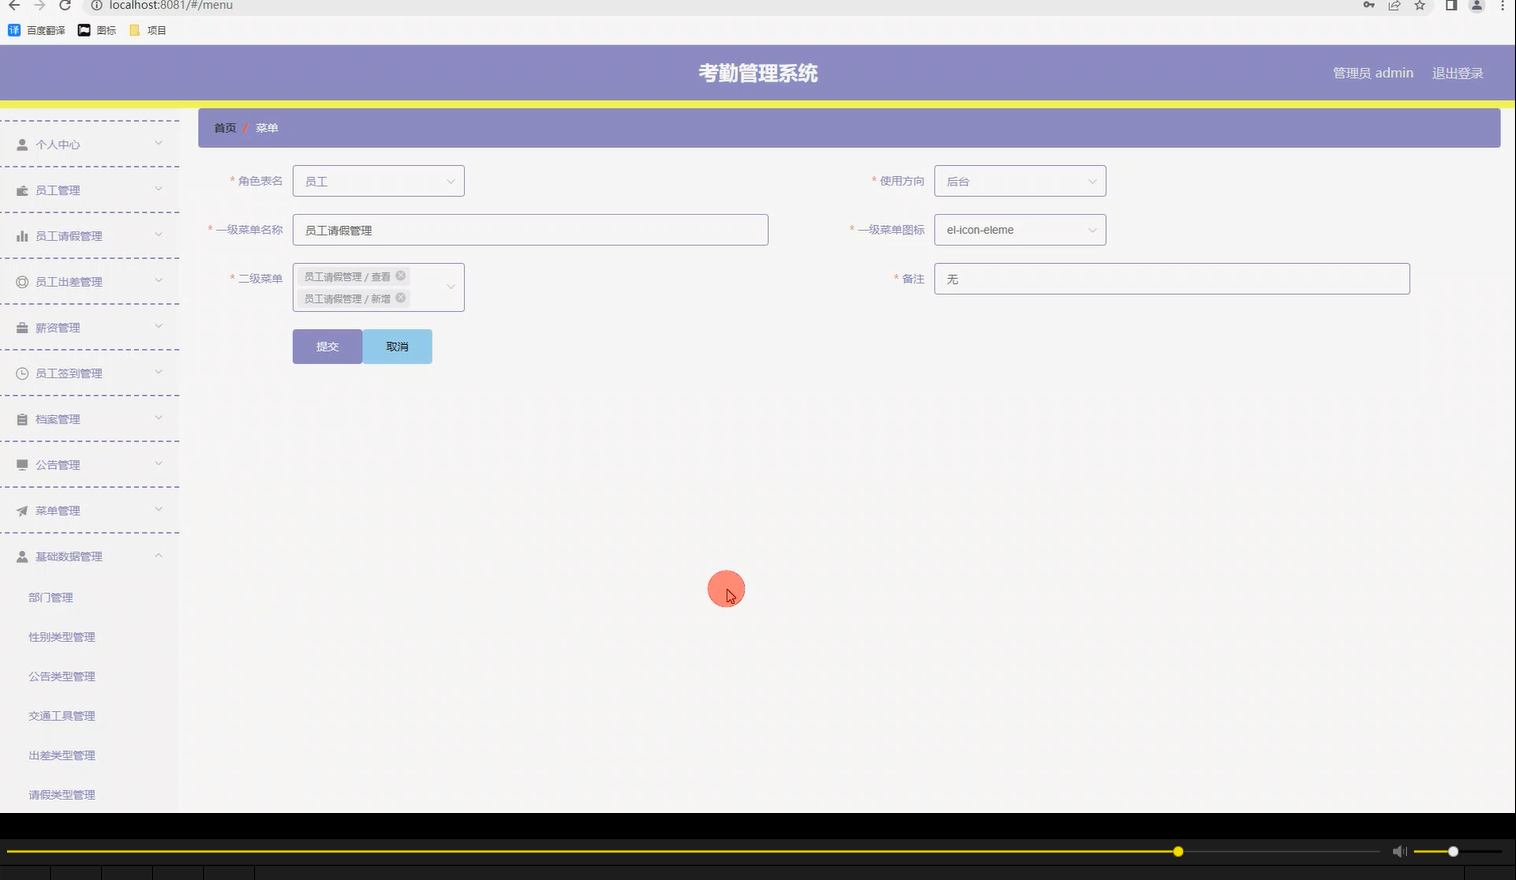Click the 员工签到管理 clock icon
Image resolution: width=1516 pixels, height=880 pixels.
pos(22,374)
